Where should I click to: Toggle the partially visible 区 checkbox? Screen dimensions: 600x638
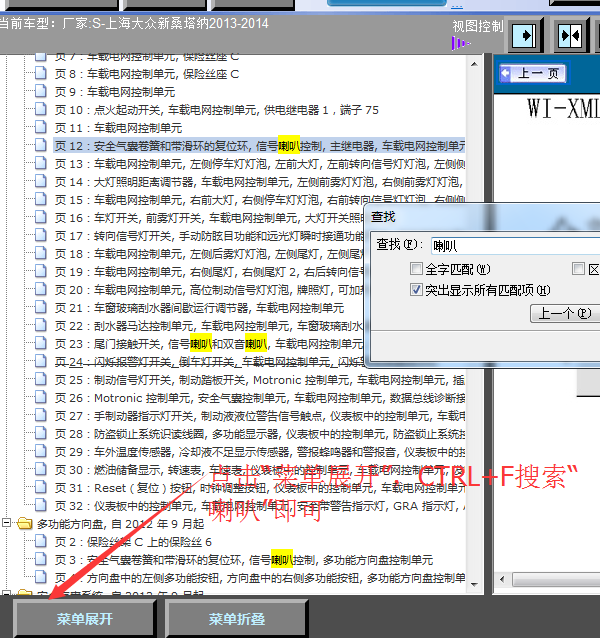(x=578, y=269)
